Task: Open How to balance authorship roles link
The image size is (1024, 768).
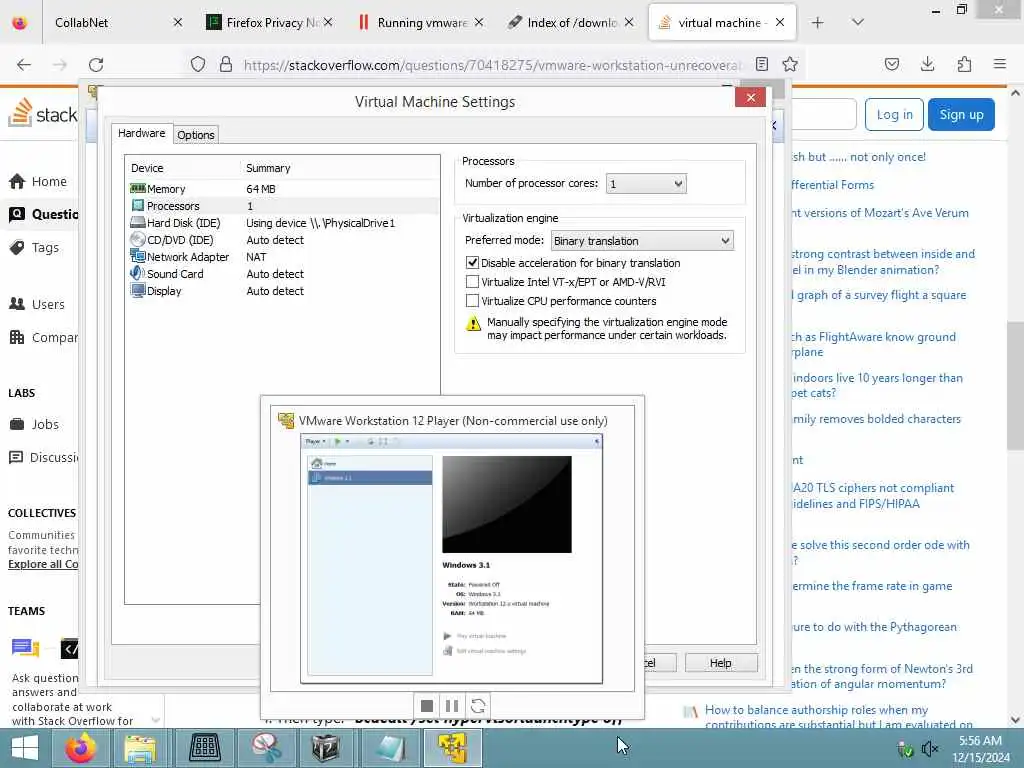Action: point(837,716)
